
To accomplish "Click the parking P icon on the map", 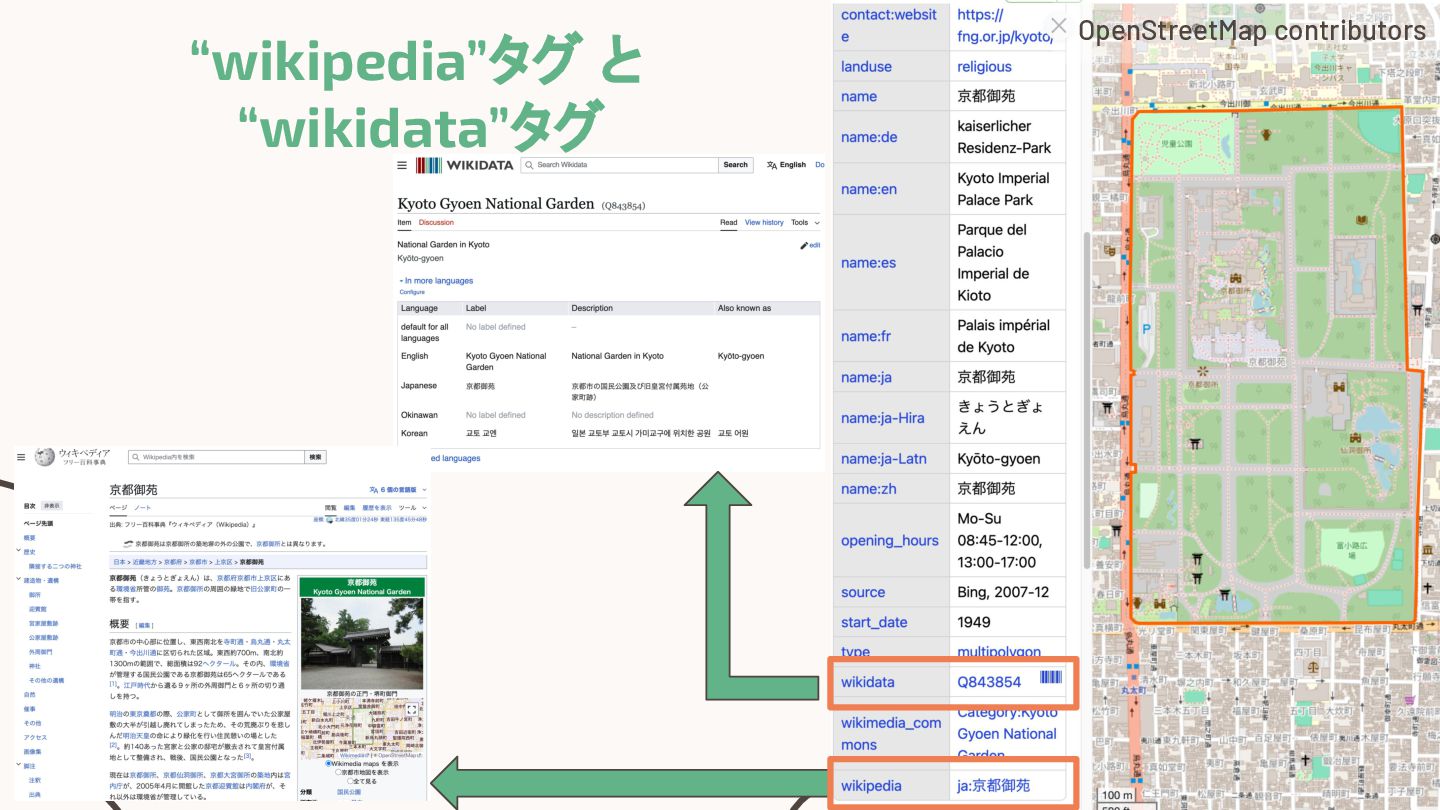I will (x=1146, y=327).
